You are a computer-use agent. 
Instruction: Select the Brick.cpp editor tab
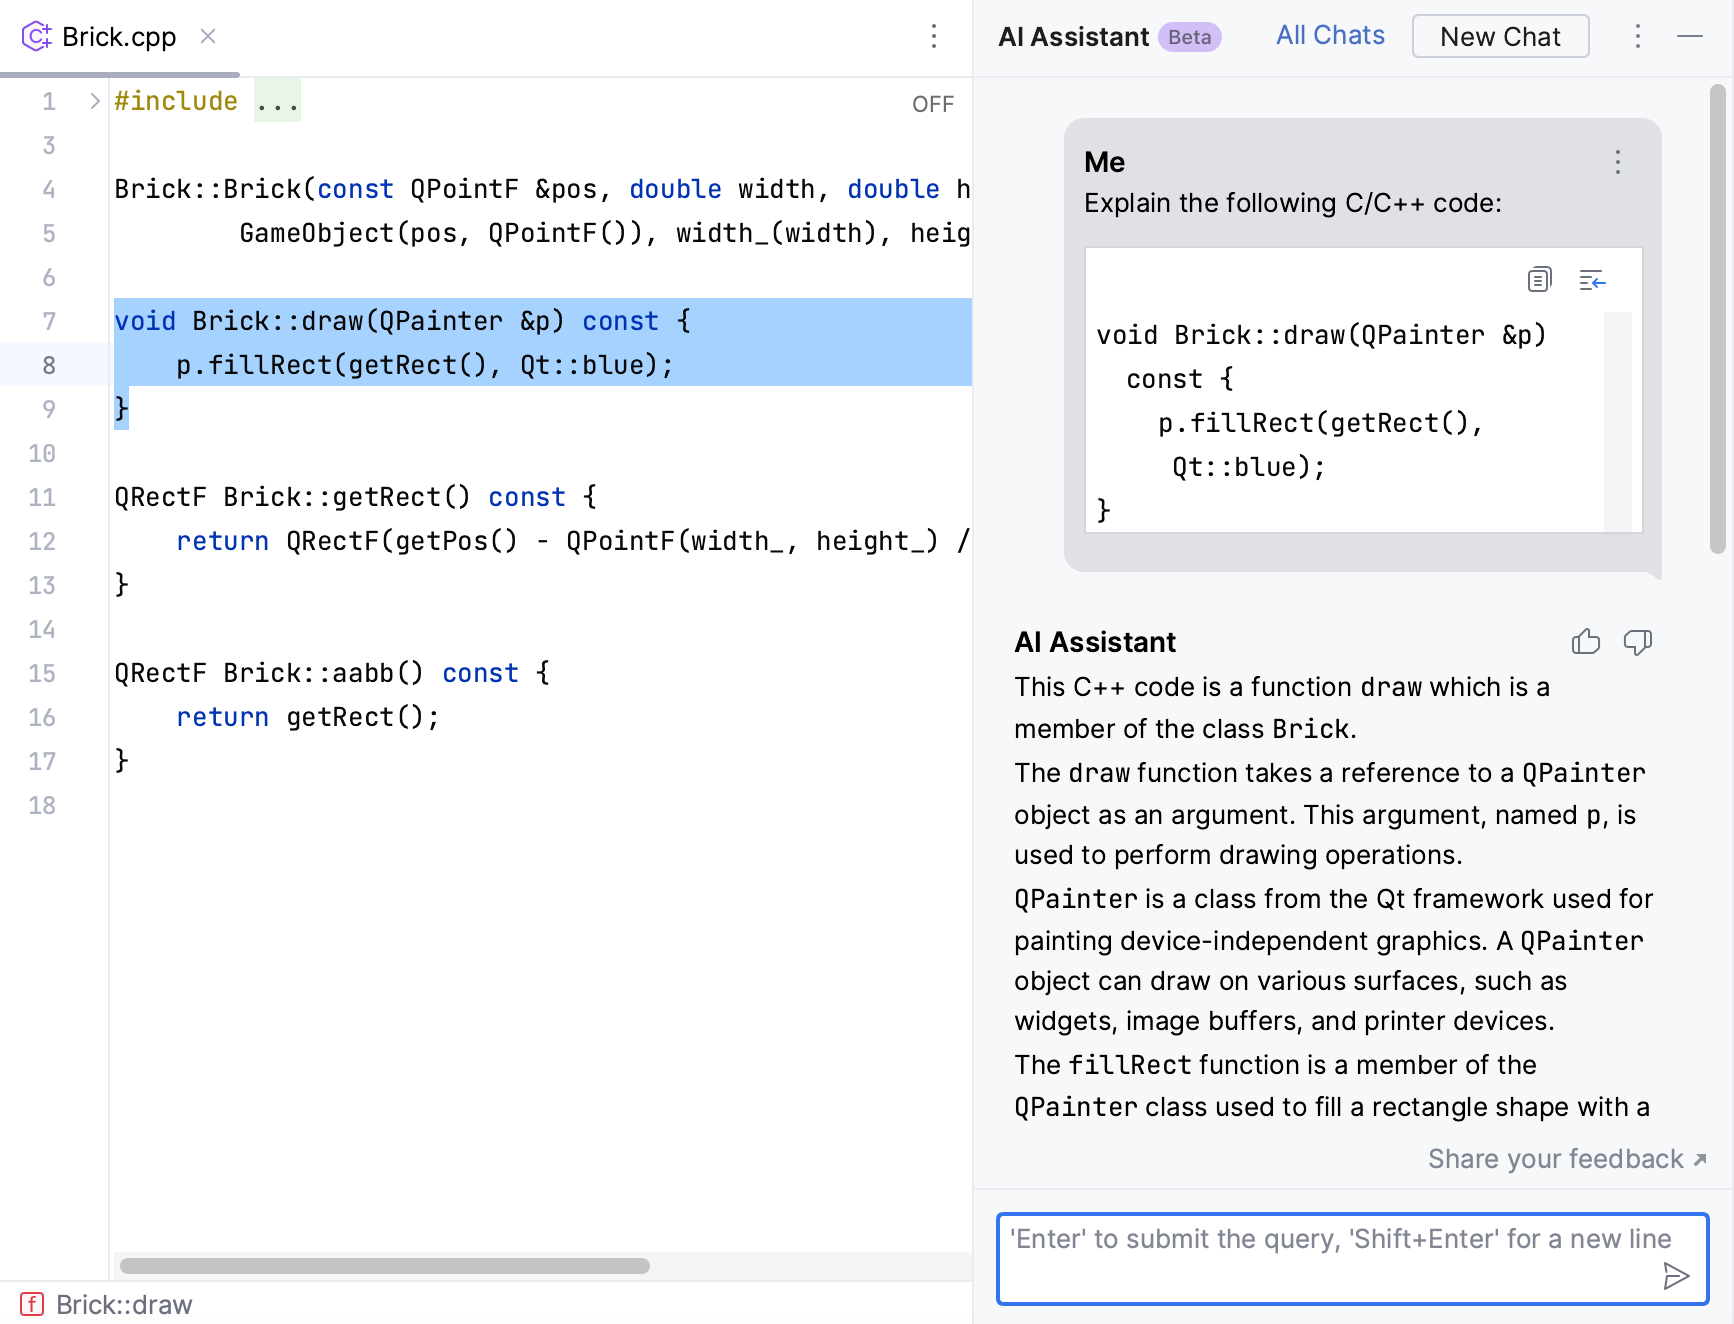click(x=119, y=36)
